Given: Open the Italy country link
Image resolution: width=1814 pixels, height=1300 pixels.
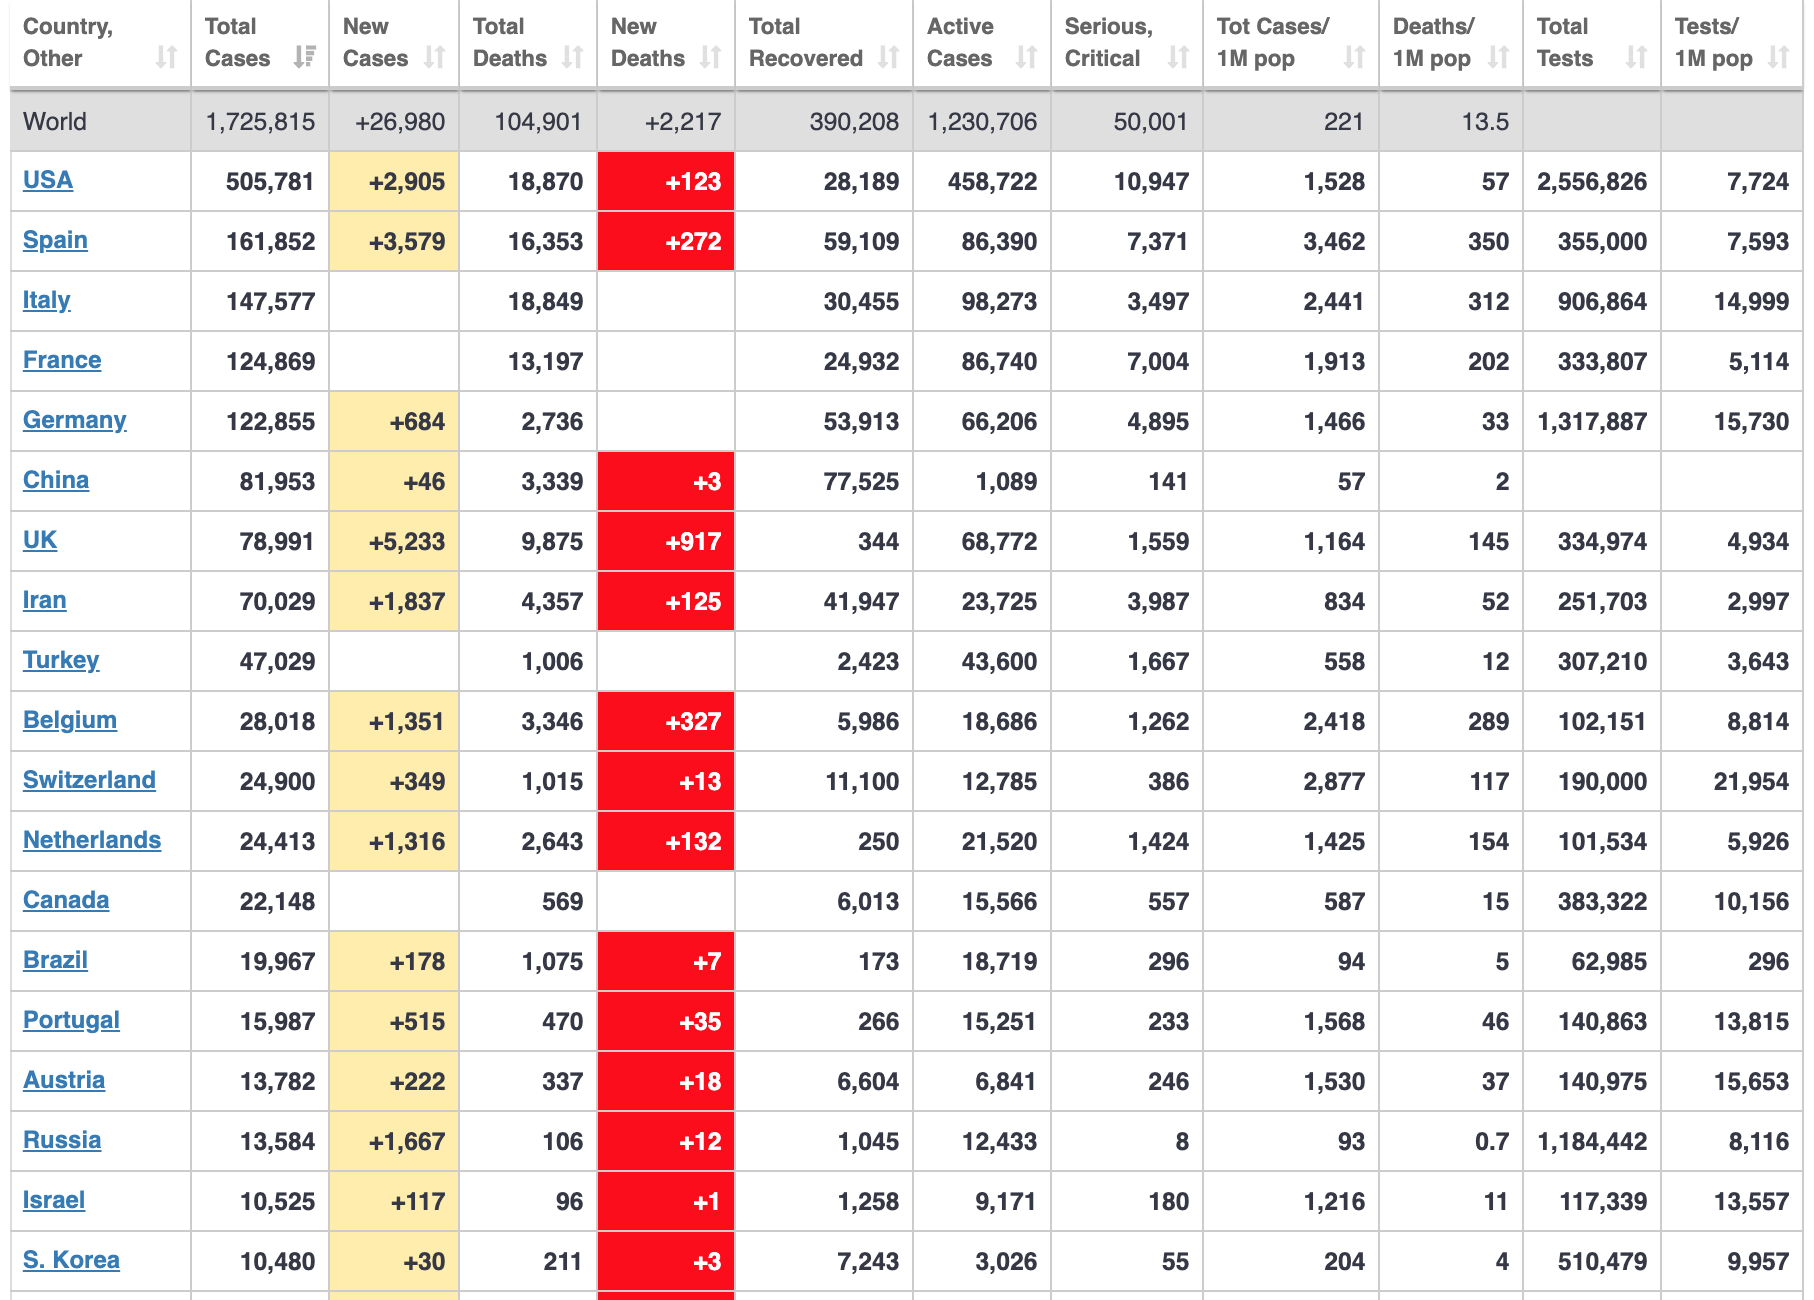Looking at the screenshot, I should (46, 300).
